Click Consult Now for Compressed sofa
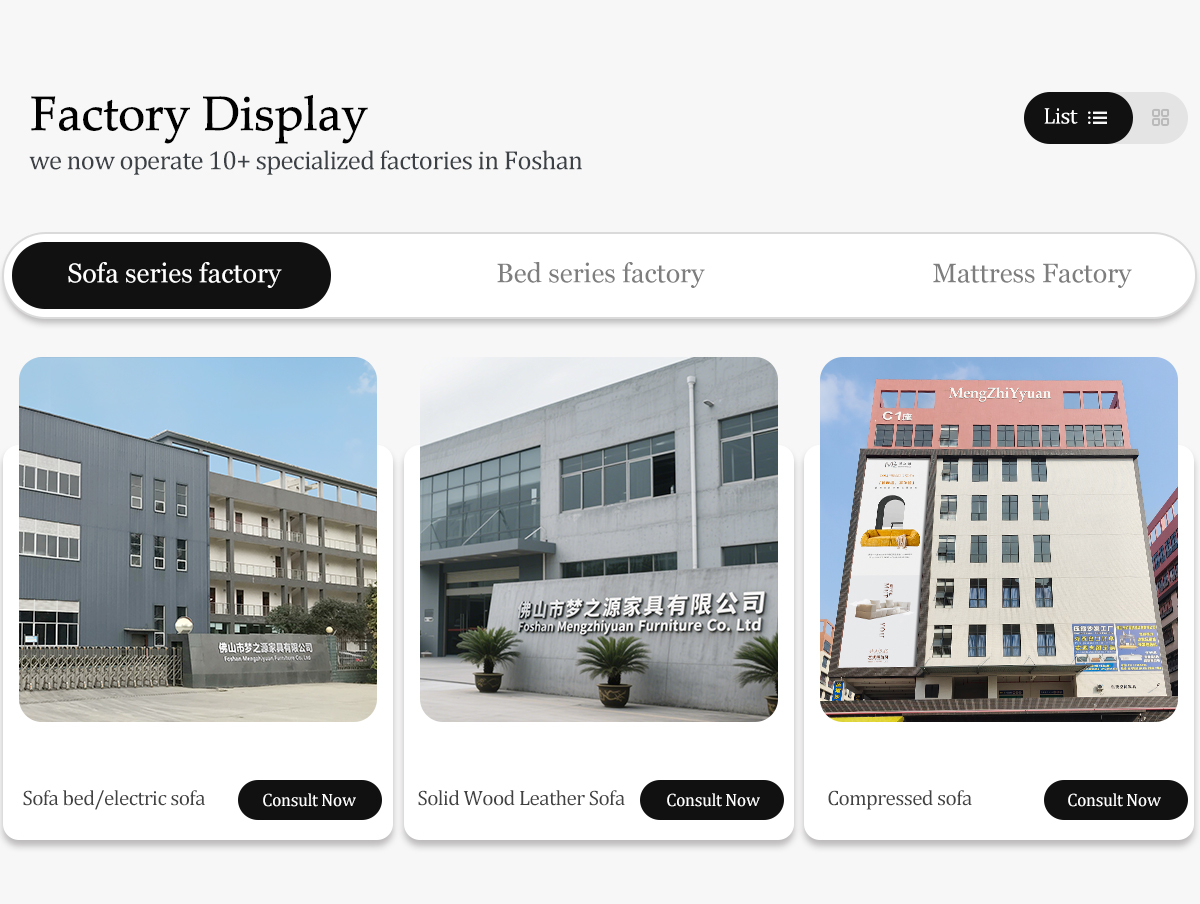 [x=1116, y=800]
